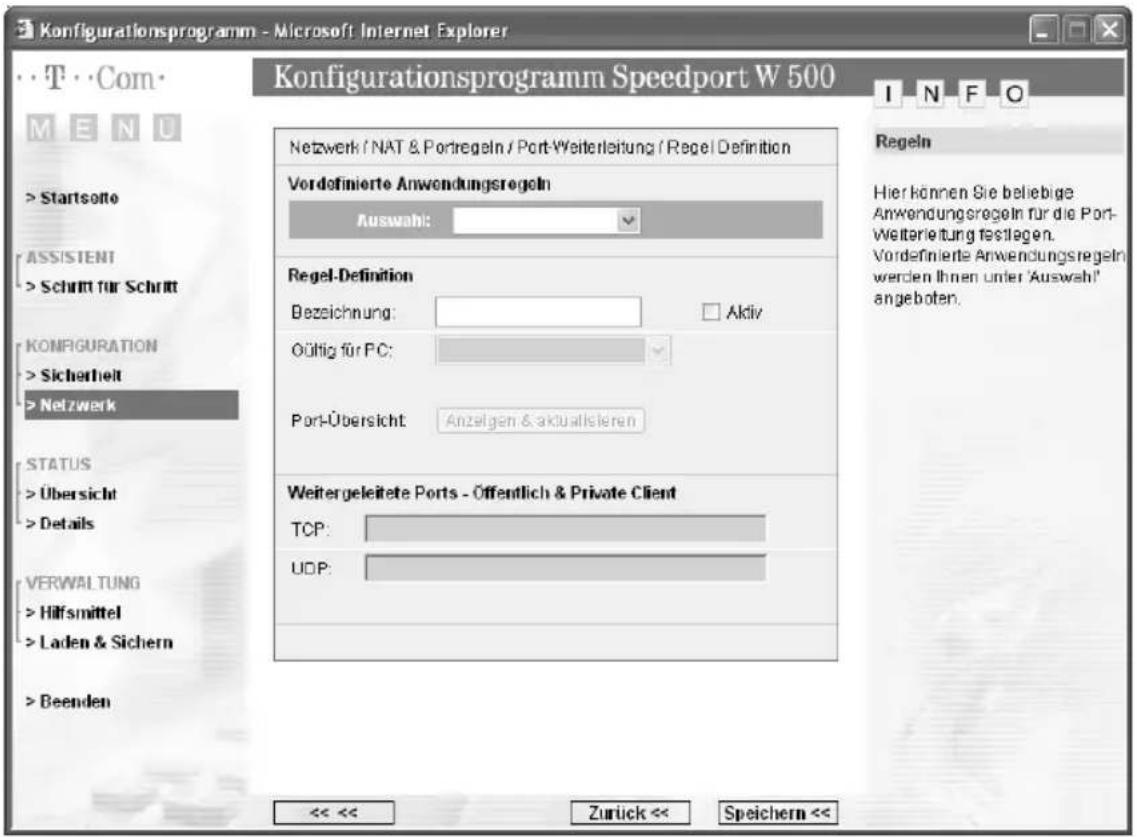Click the Internet Explorer title bar icon
The image size is (1137, 837).
coord(25,30)
